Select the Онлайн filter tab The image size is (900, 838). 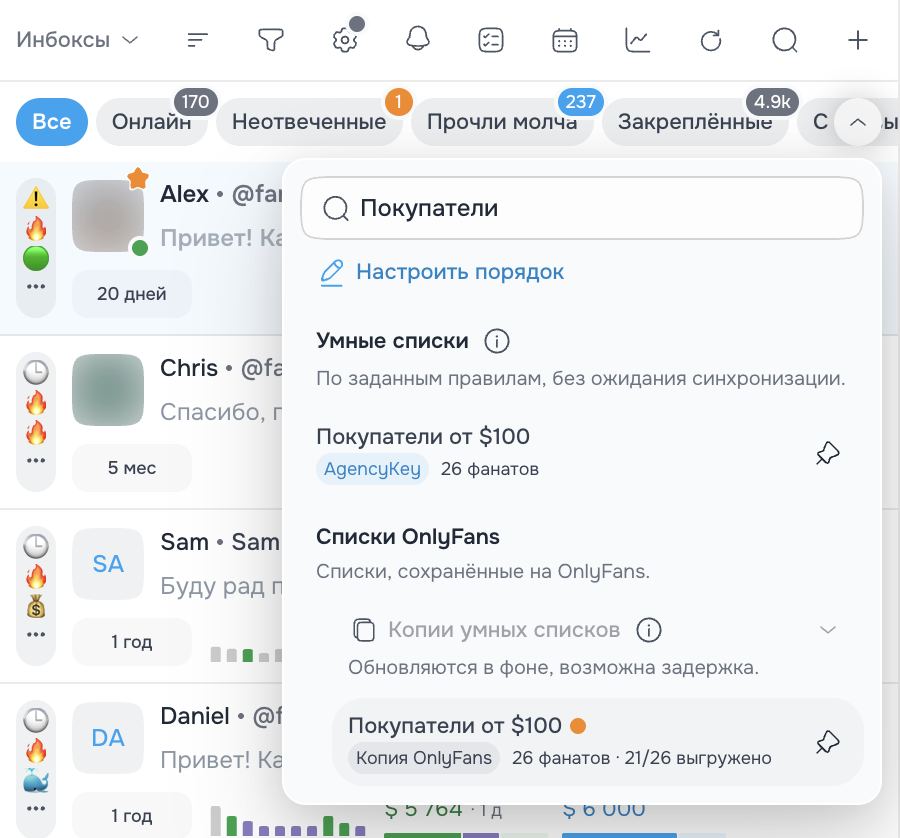point(152,122)
